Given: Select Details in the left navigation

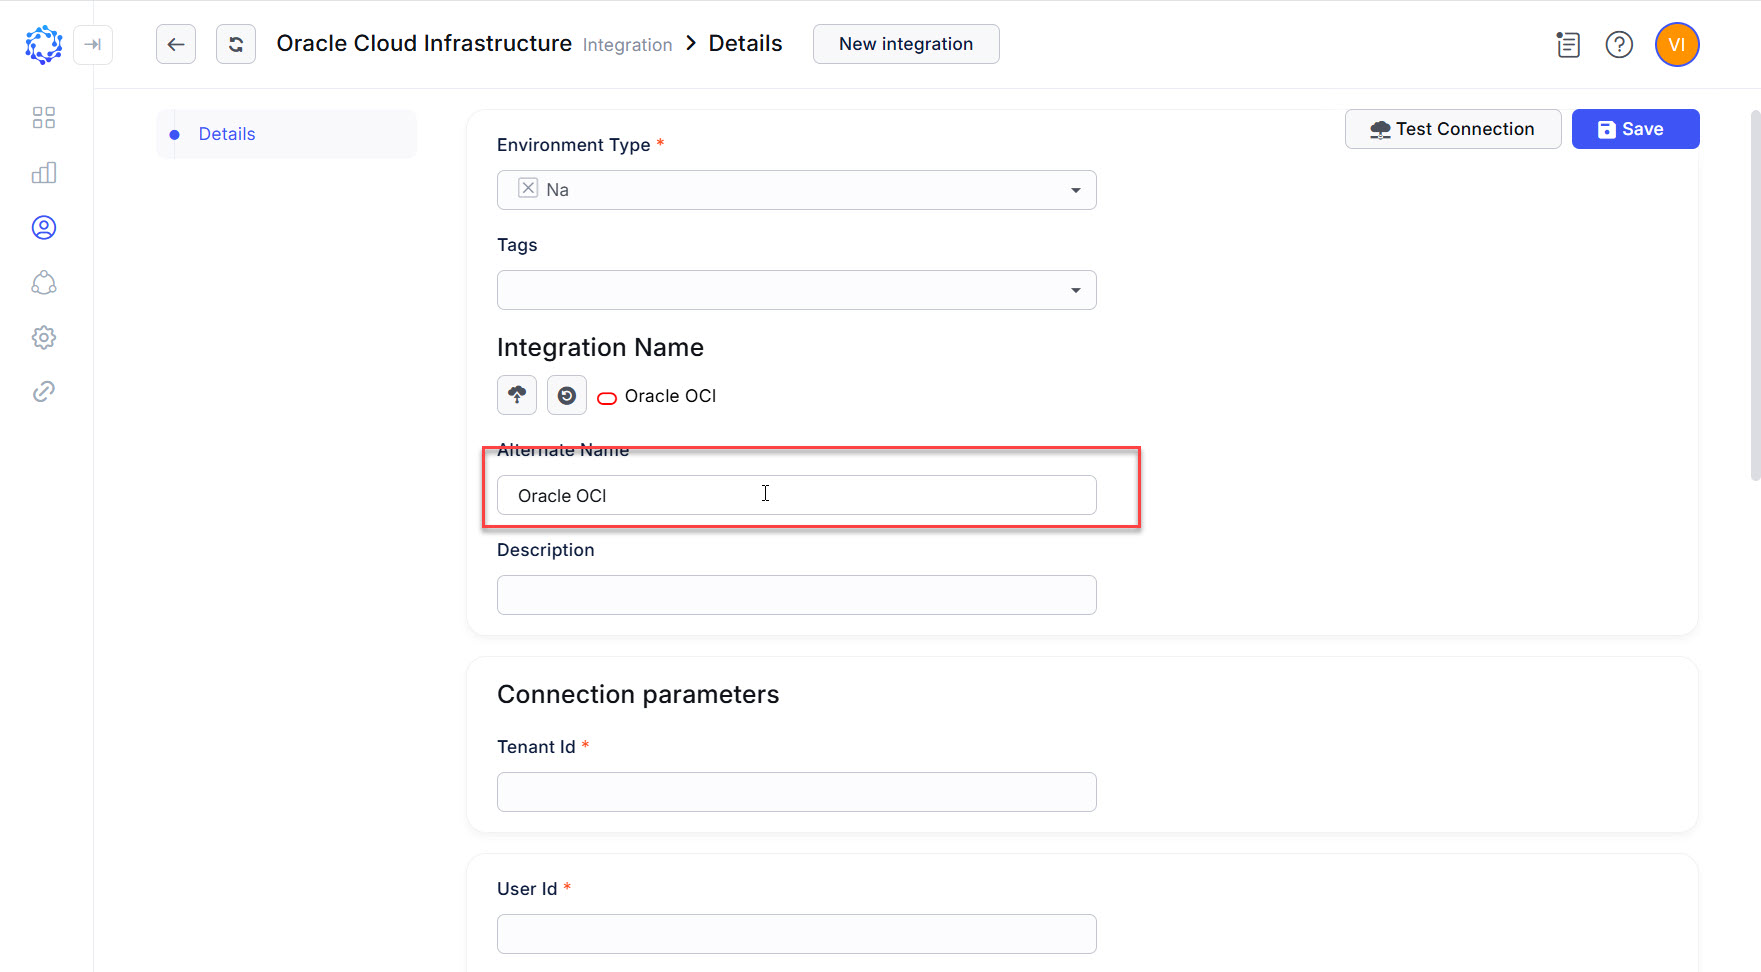Looking at the screenshot, I should click(x=227, y=133).
